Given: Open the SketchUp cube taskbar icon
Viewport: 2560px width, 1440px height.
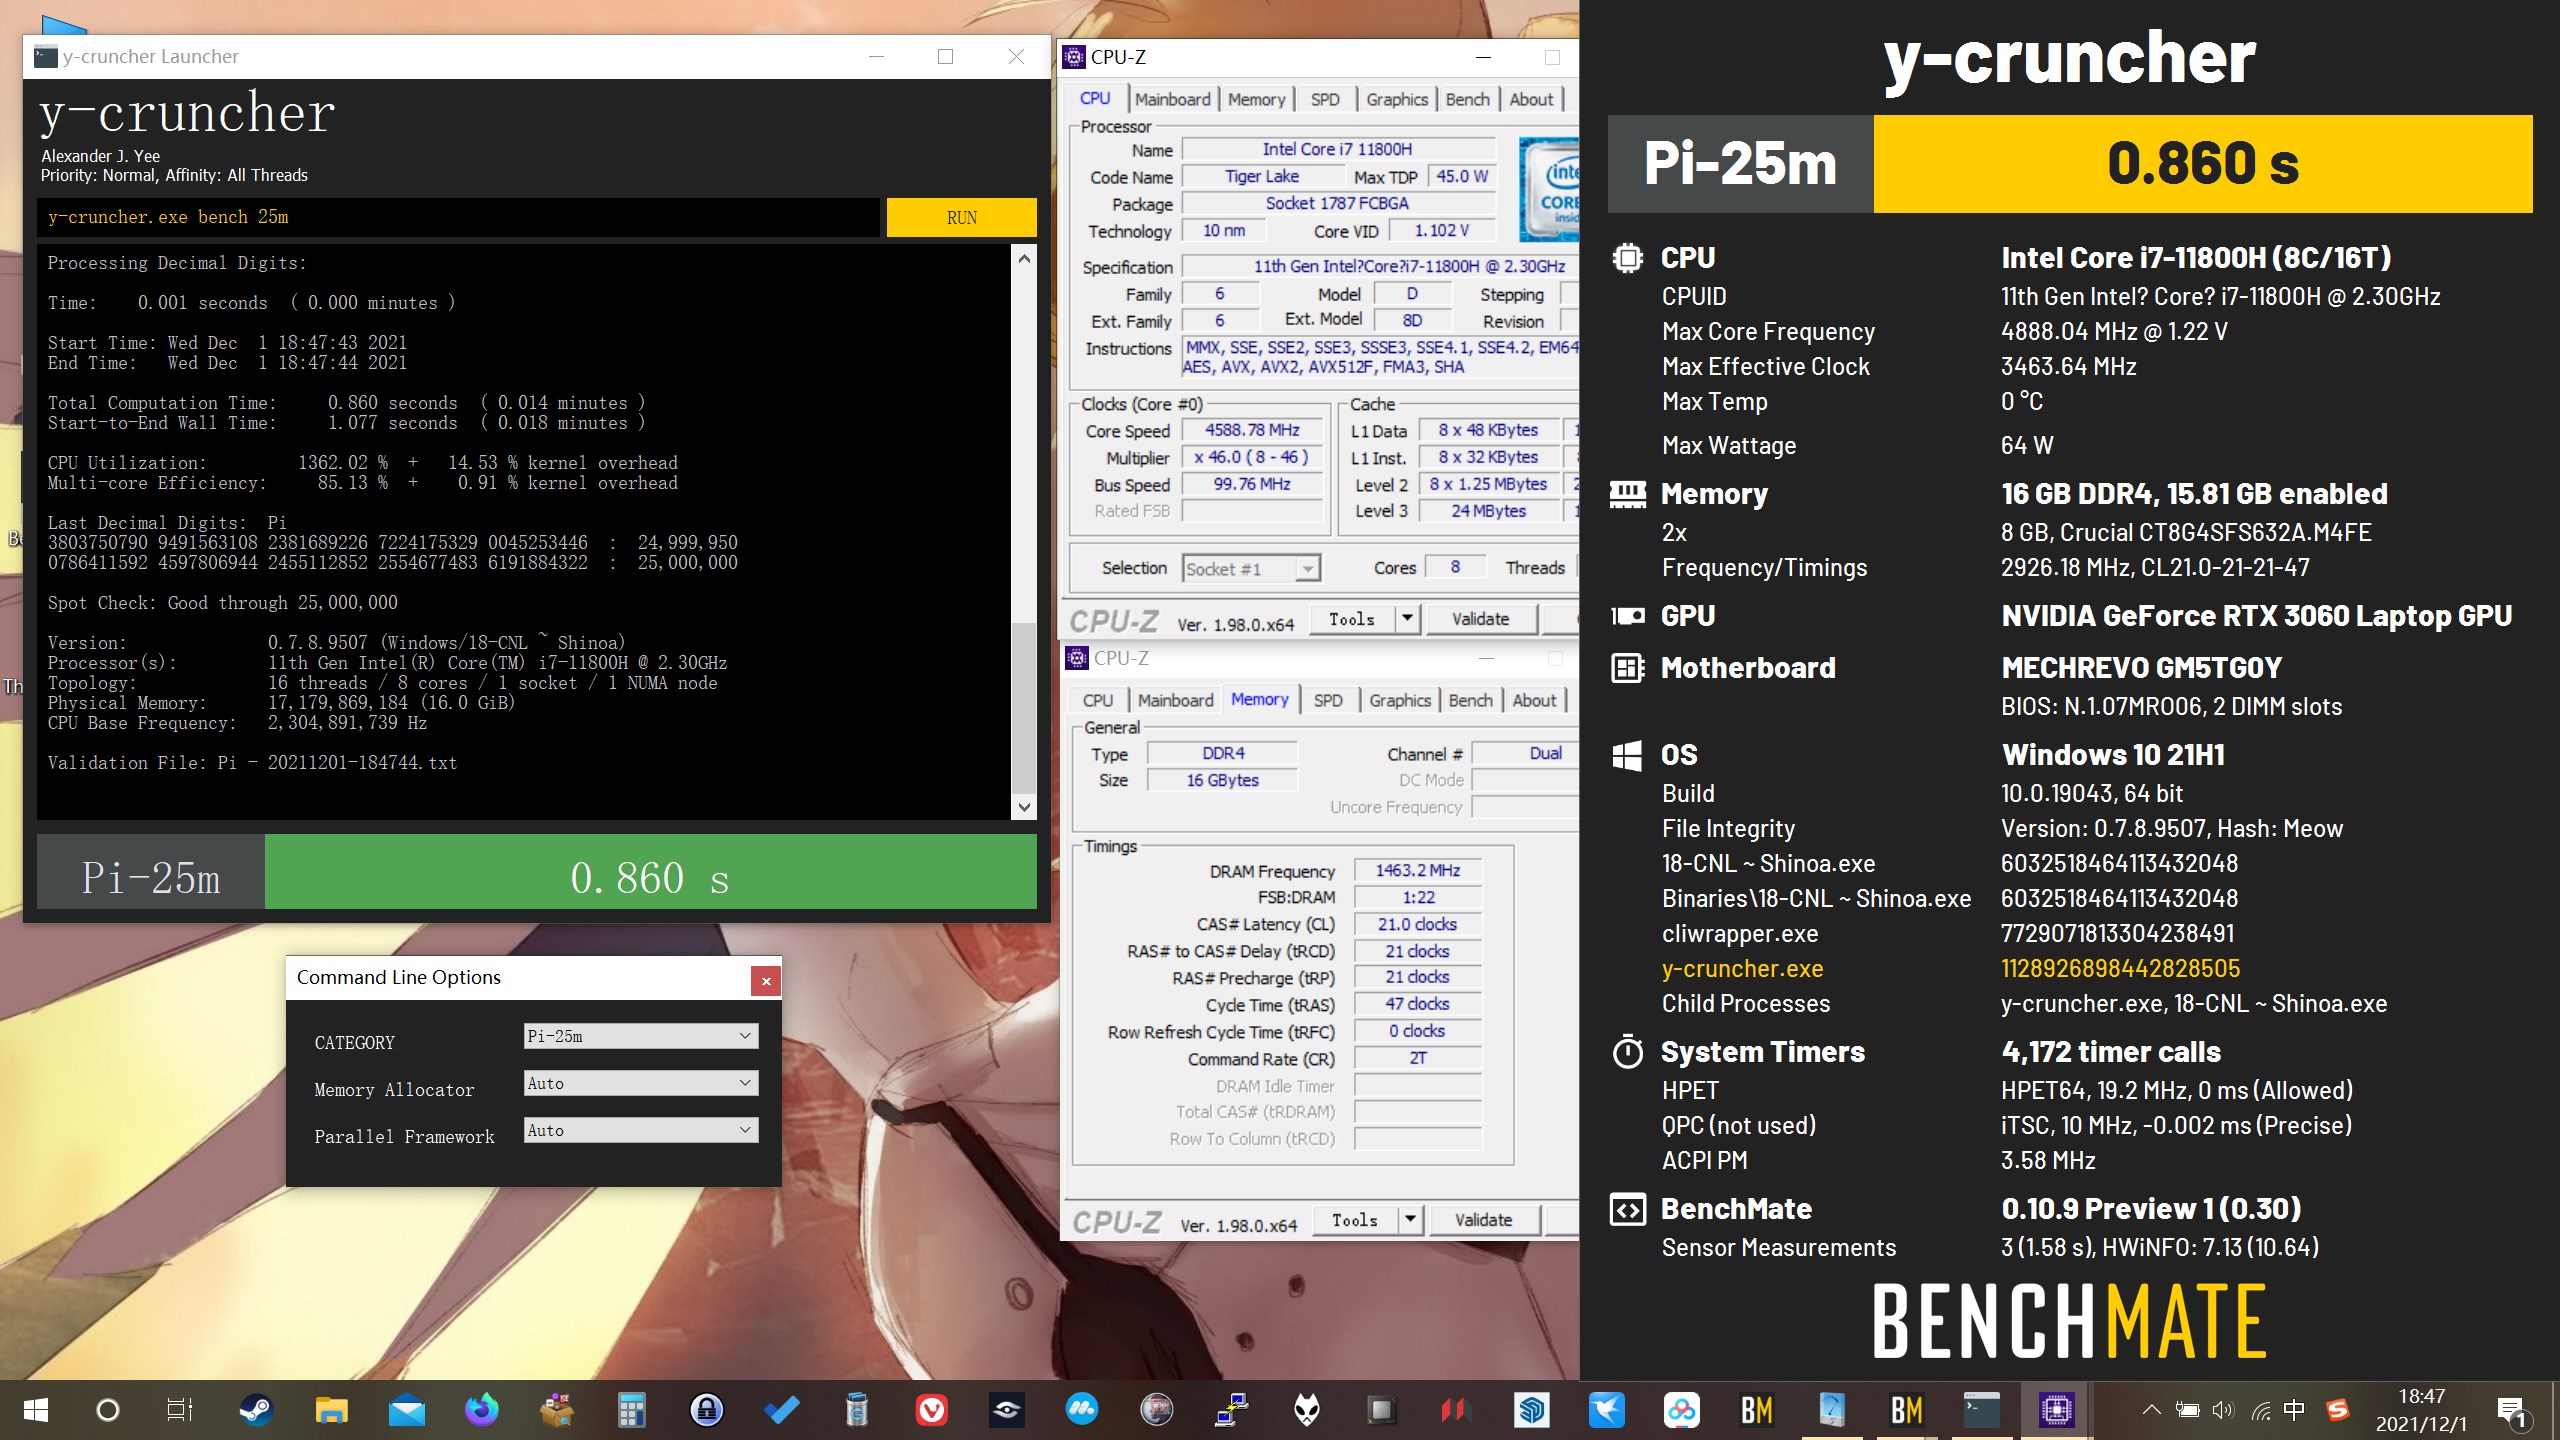Looking at the screenshot, I should tap(1532, 1410).
